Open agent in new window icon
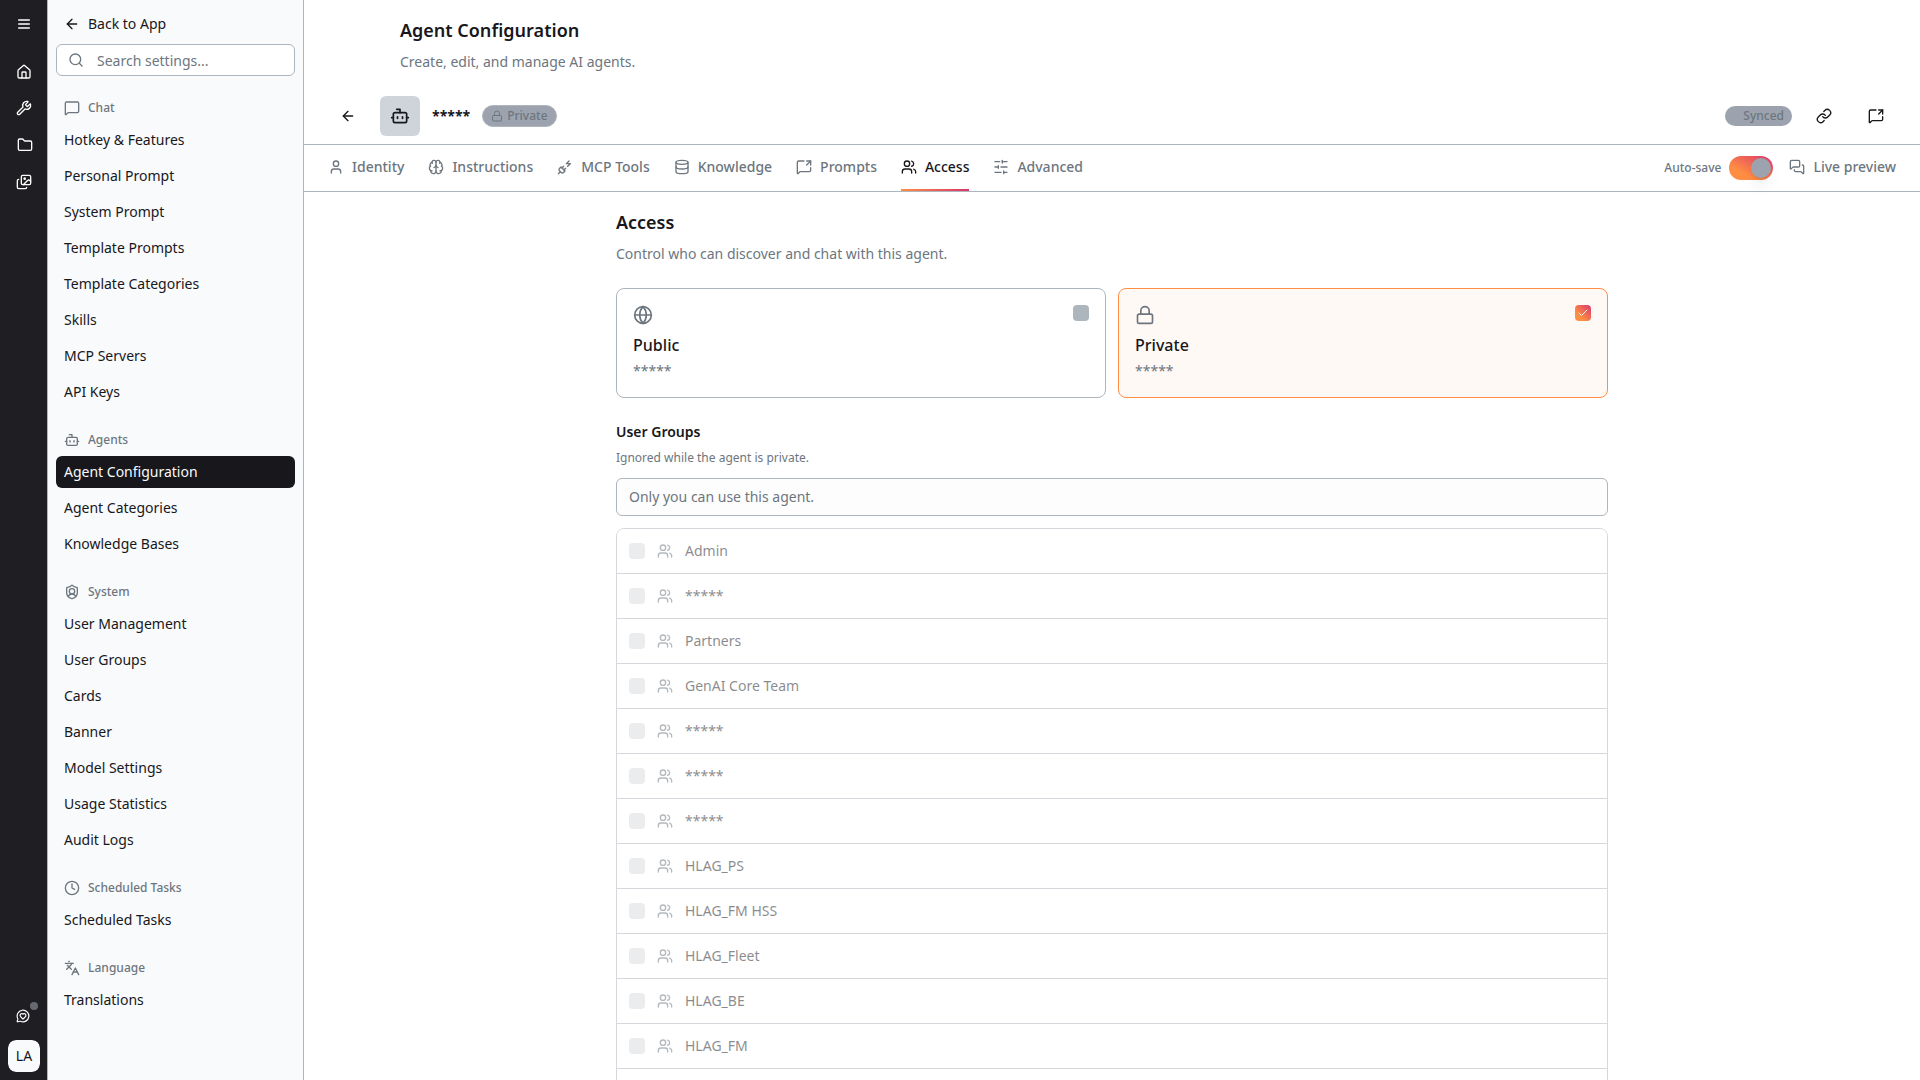The height and width of the screenshot is (1080, 1920). [x=1876, y=116]
